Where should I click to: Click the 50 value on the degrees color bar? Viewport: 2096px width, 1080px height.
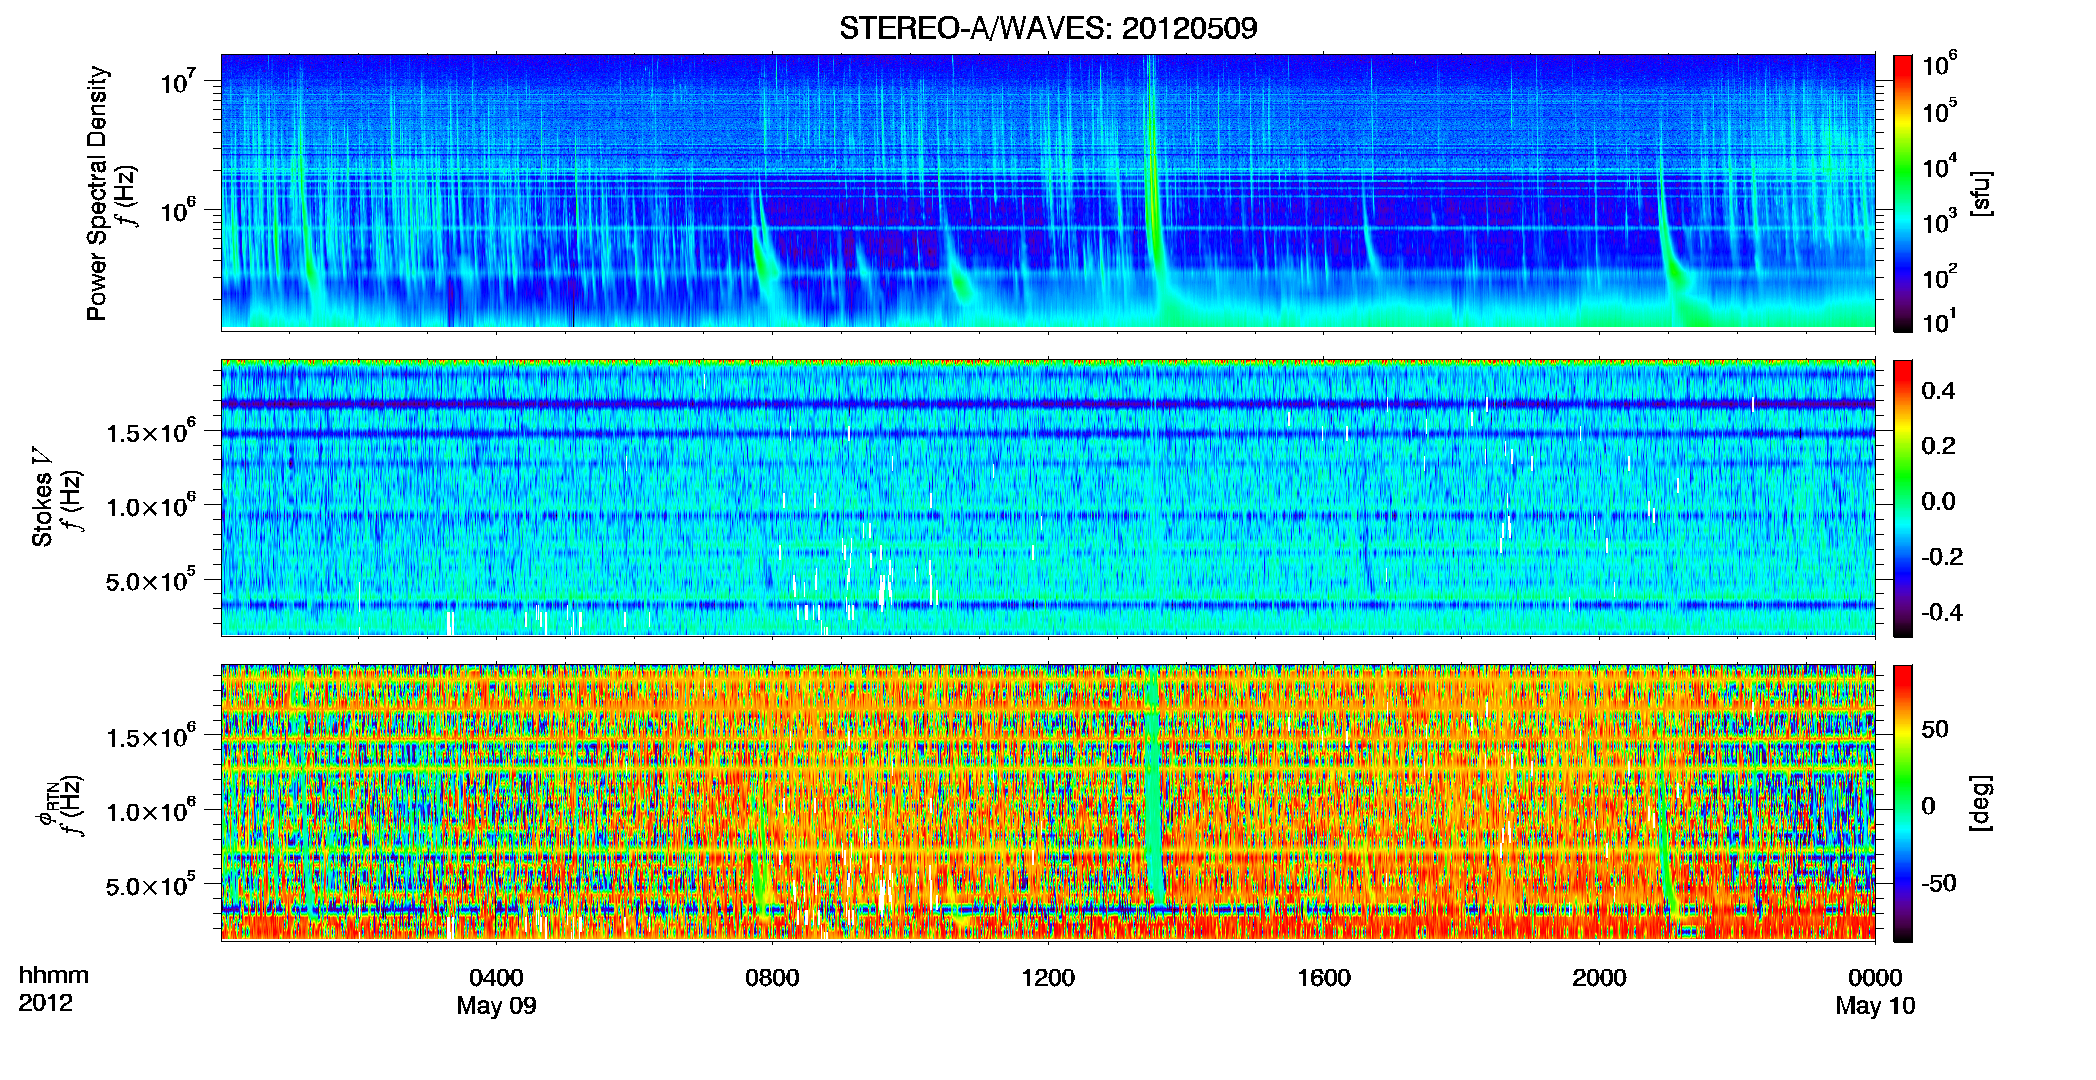[x=1935, y=729]
